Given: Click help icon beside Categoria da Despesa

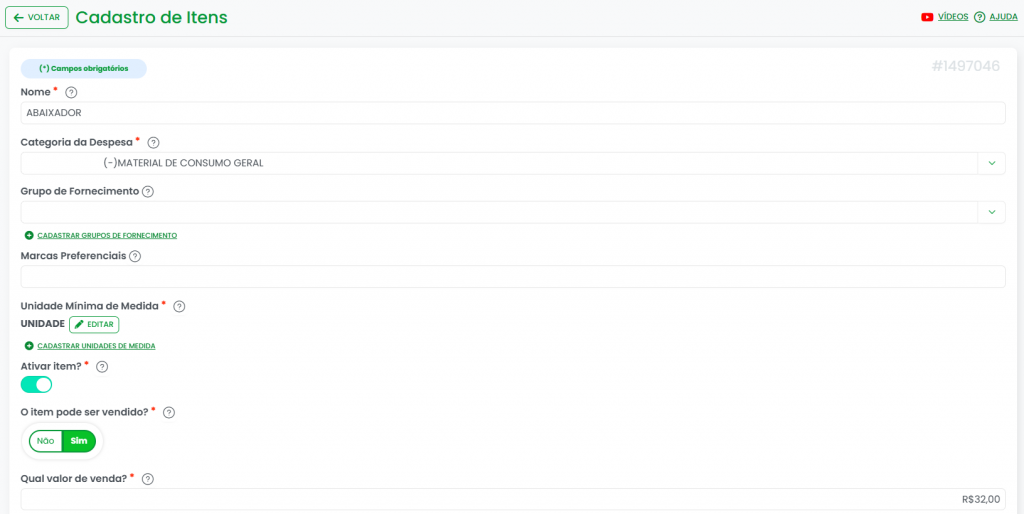Looking at the screenshot, I should coord(153,143).
